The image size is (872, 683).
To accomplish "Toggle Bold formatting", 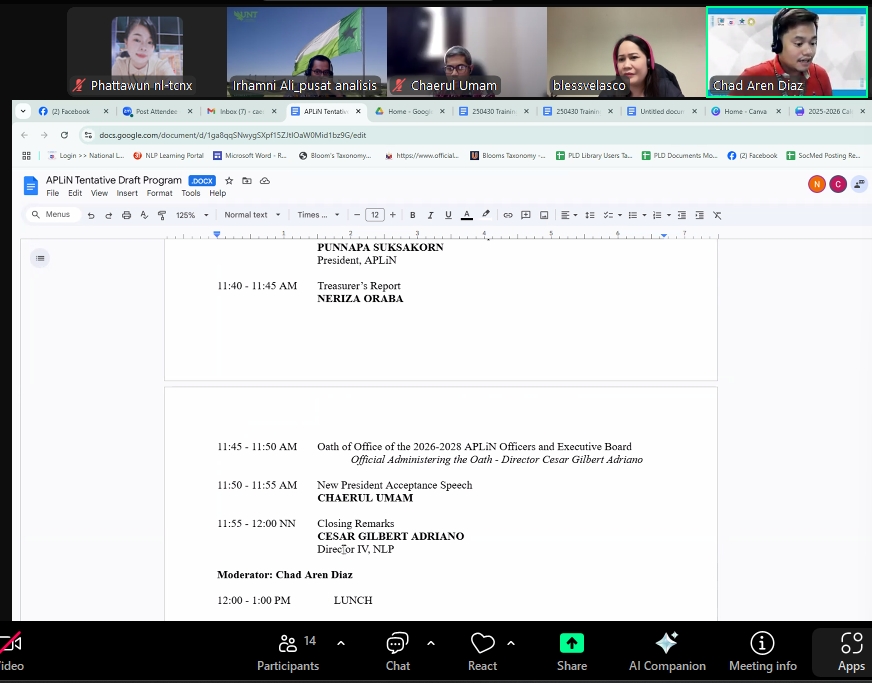I will click(x=412, y=215).
